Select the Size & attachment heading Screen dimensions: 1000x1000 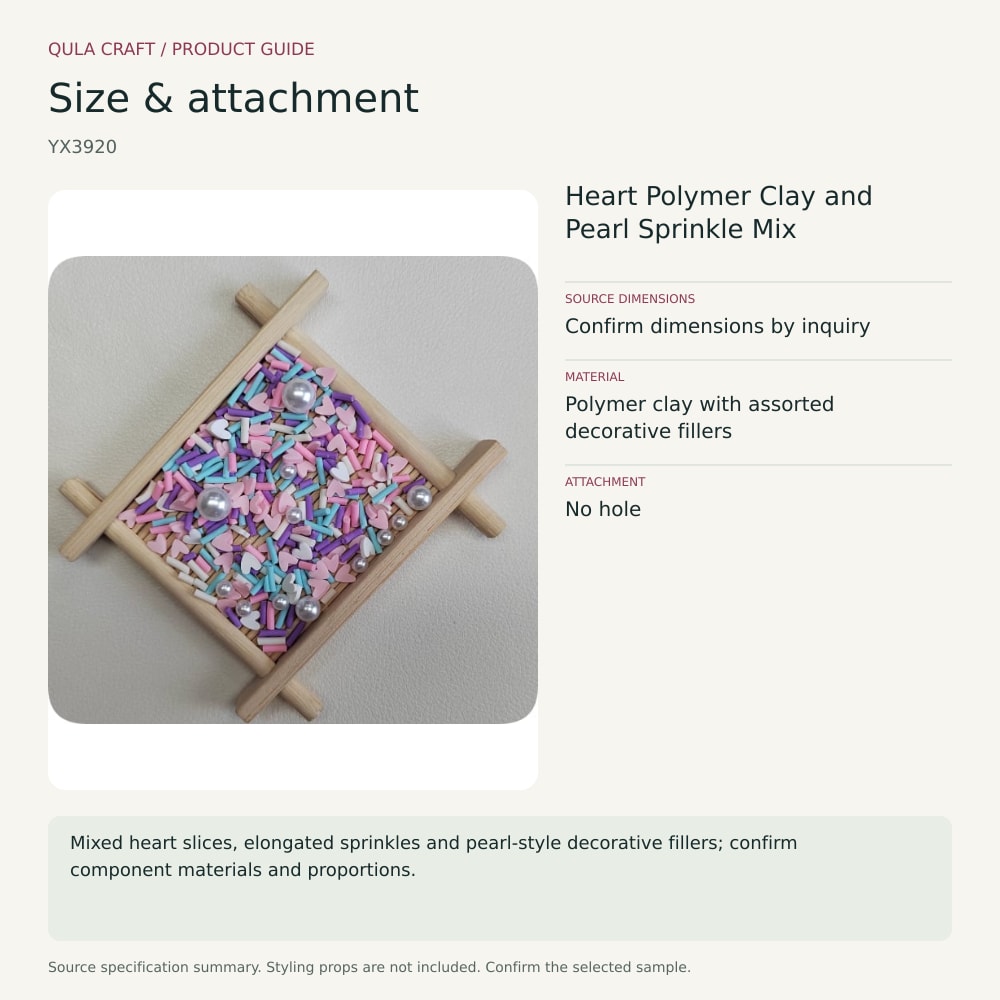pos(233,98)
